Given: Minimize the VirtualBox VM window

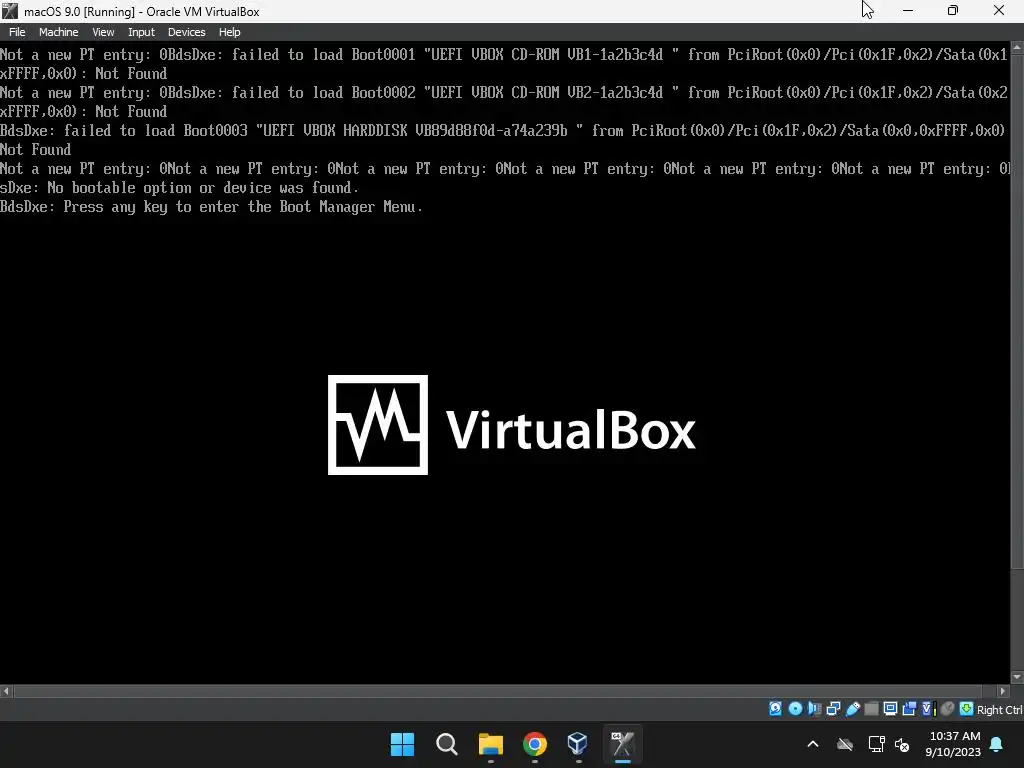Looking at the screenshot, I should point(908,10).
